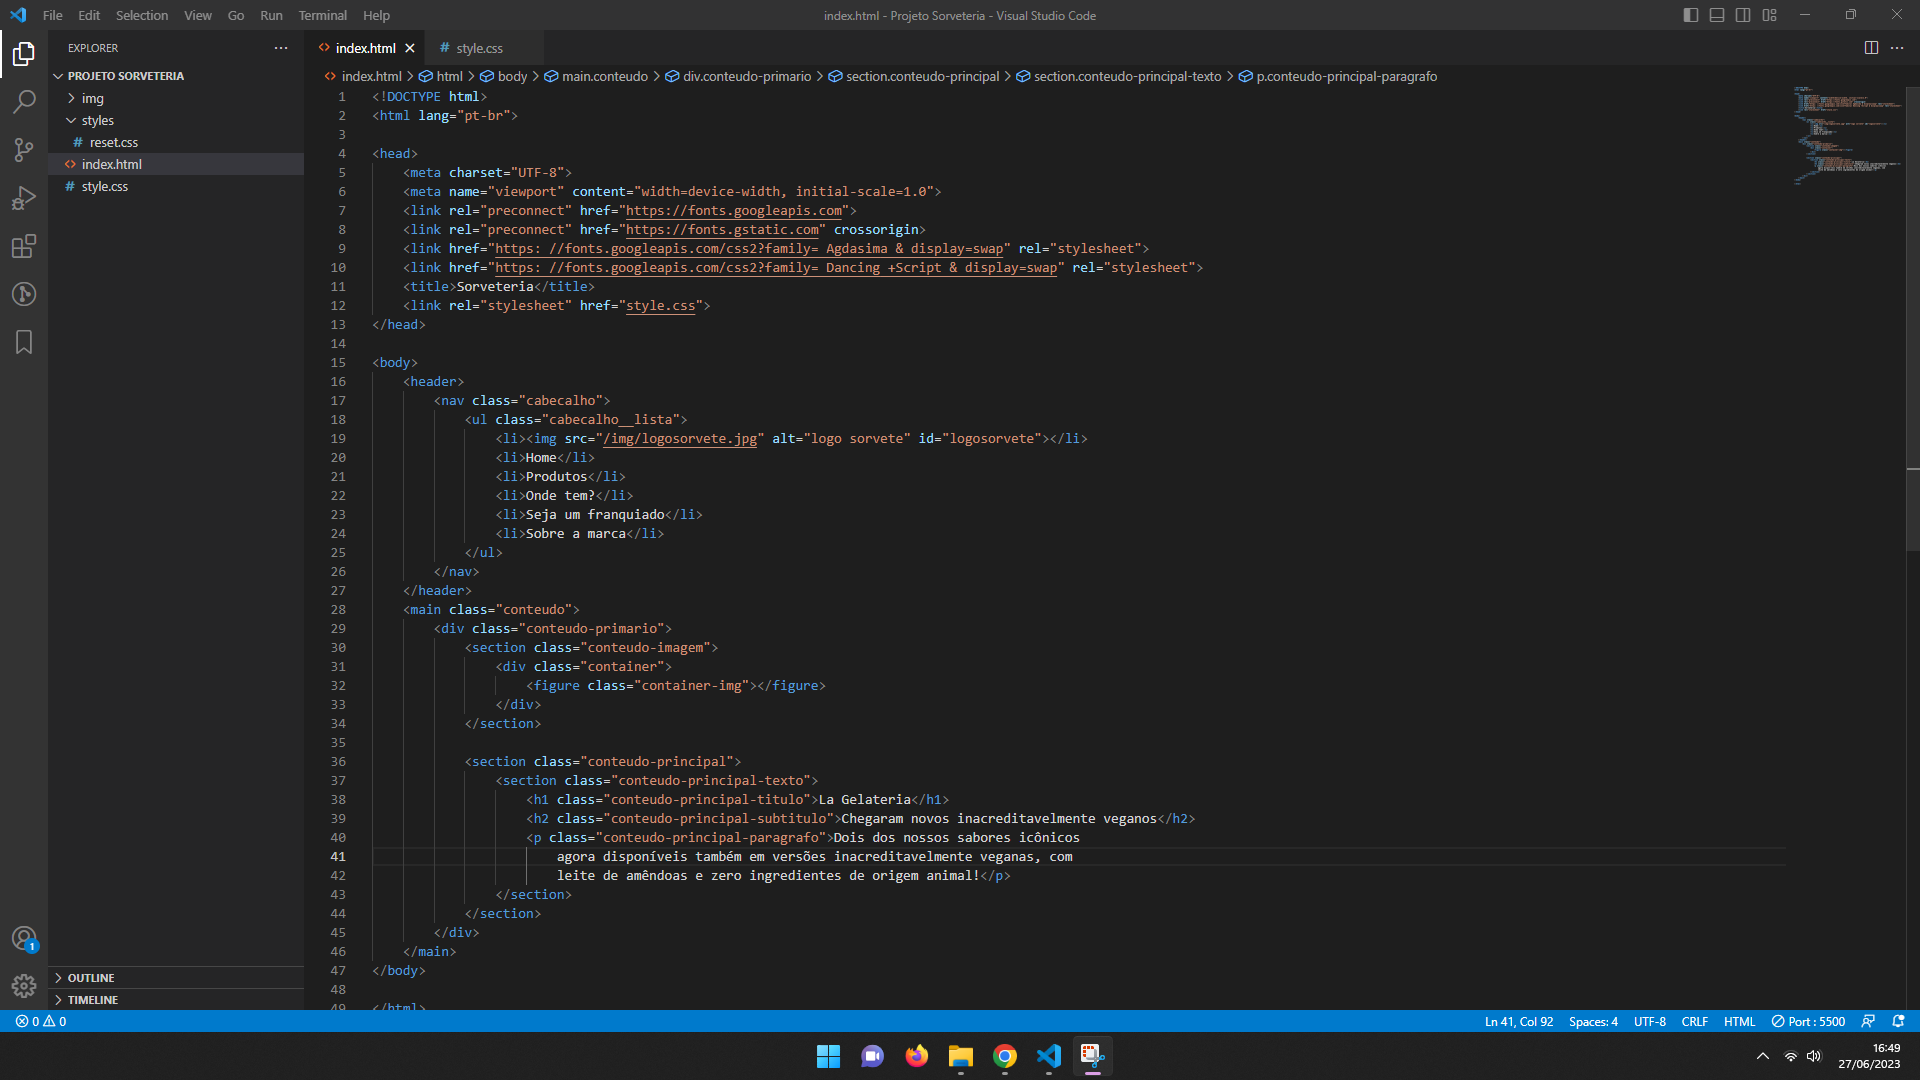Viewport: 1920px width, 1080px height.
Task: Open Firefox from the taskbar
Action: (x=916, y=1056)
